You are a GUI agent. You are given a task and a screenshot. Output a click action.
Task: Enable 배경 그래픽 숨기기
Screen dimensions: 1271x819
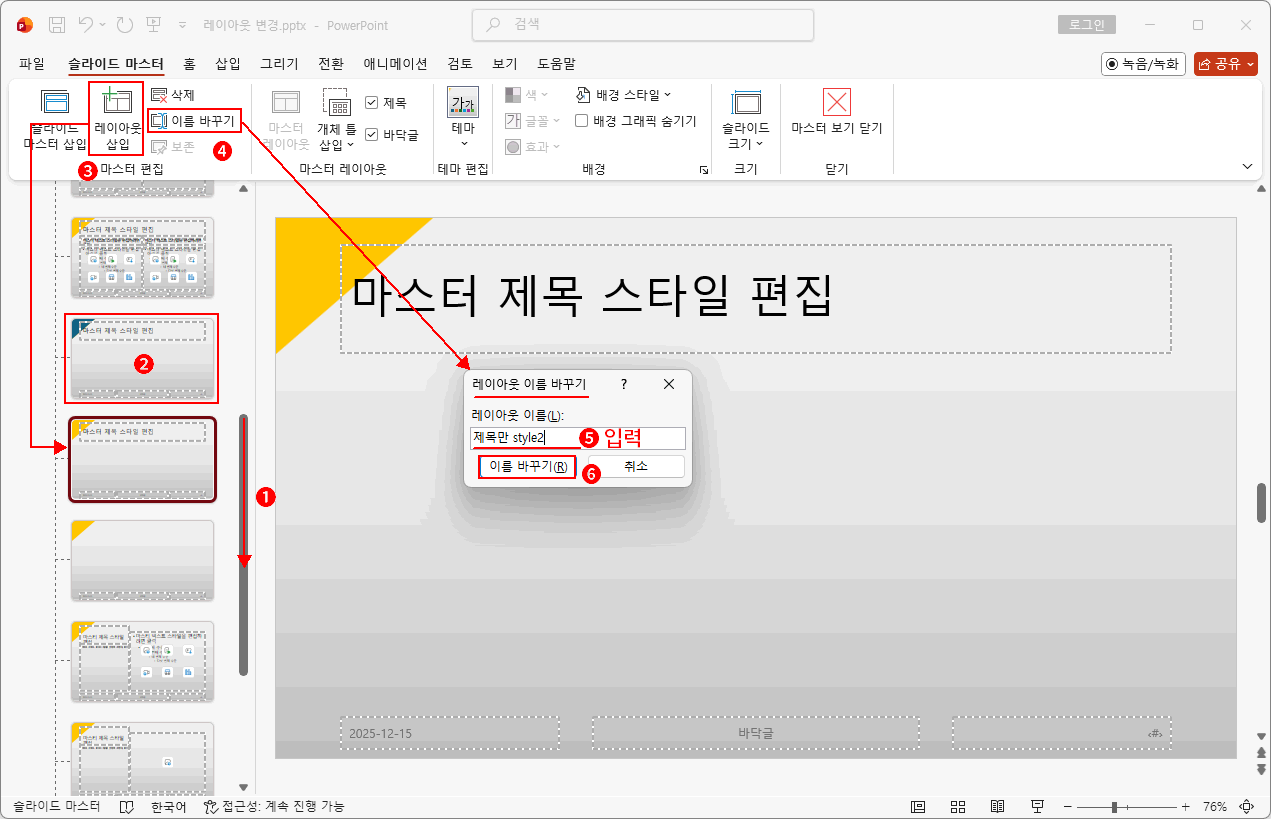(581, 120)
